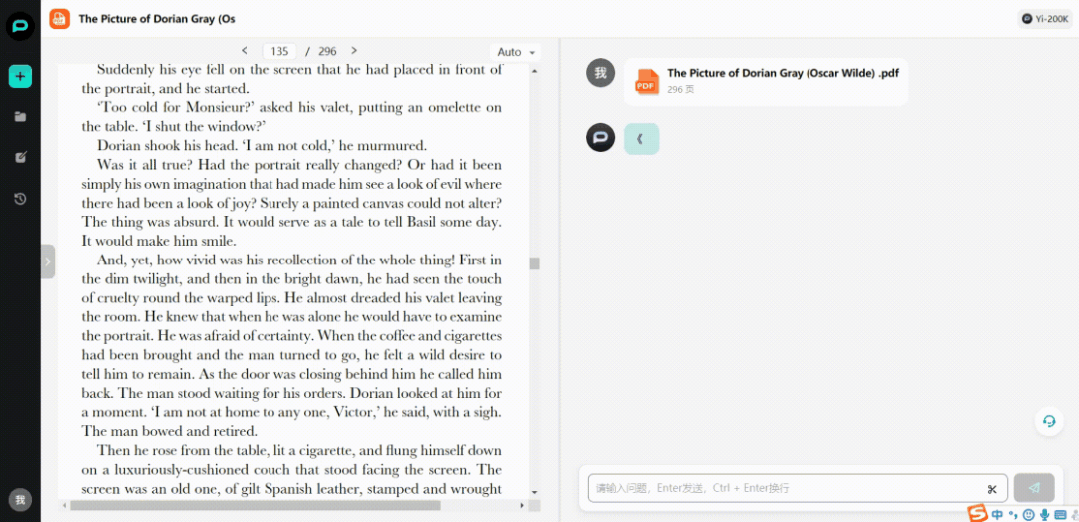Click the scissors icon in input box

[992, 489]
